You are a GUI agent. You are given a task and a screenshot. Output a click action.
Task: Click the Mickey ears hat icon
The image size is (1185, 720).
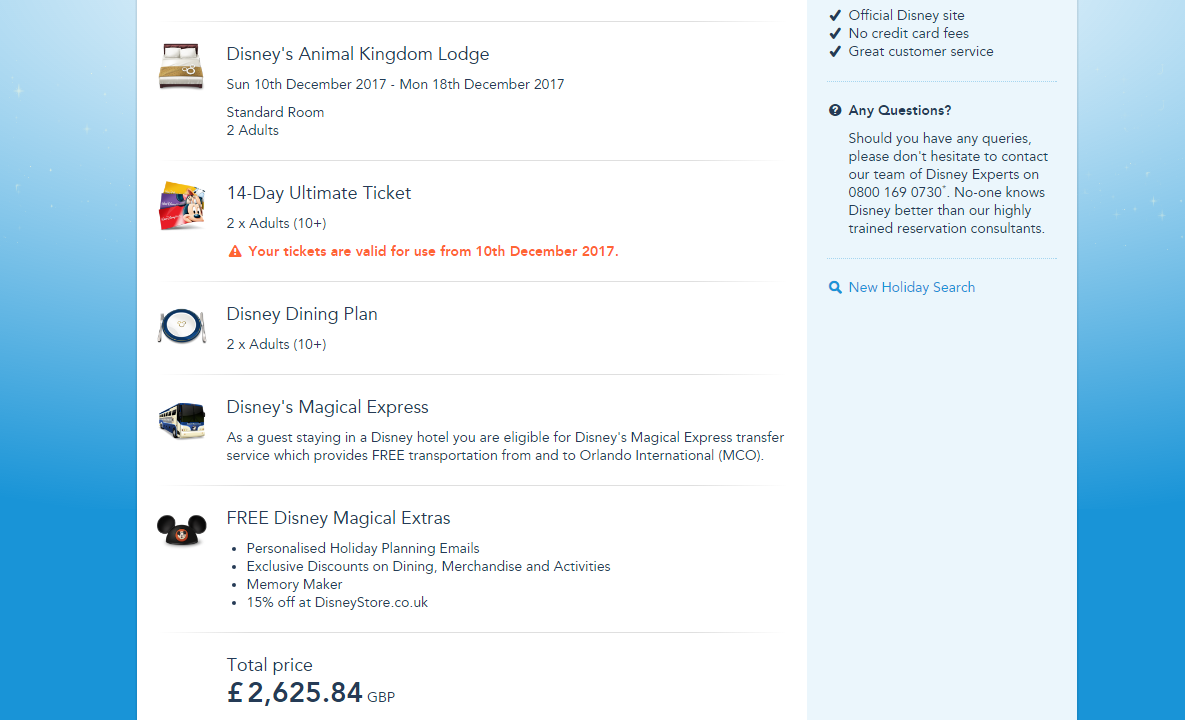coord(181,529)
